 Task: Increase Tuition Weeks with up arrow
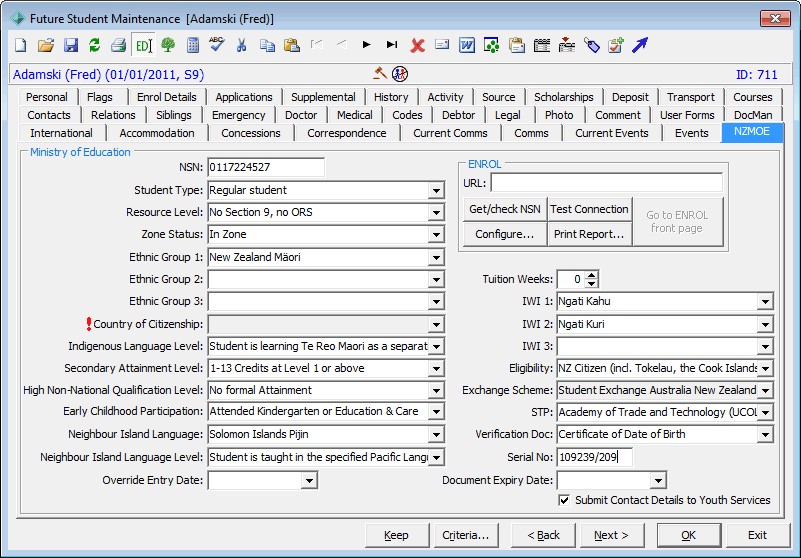pyautogui.click(x=591, y=275)
